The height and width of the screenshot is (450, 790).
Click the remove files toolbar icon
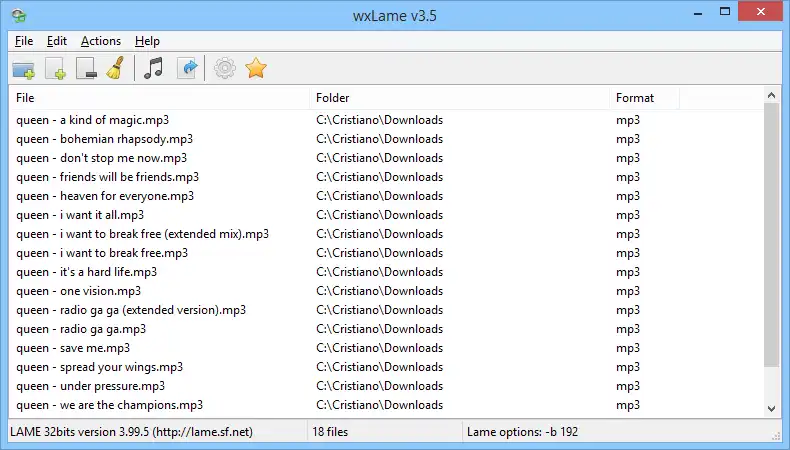(x=86, y=68)
